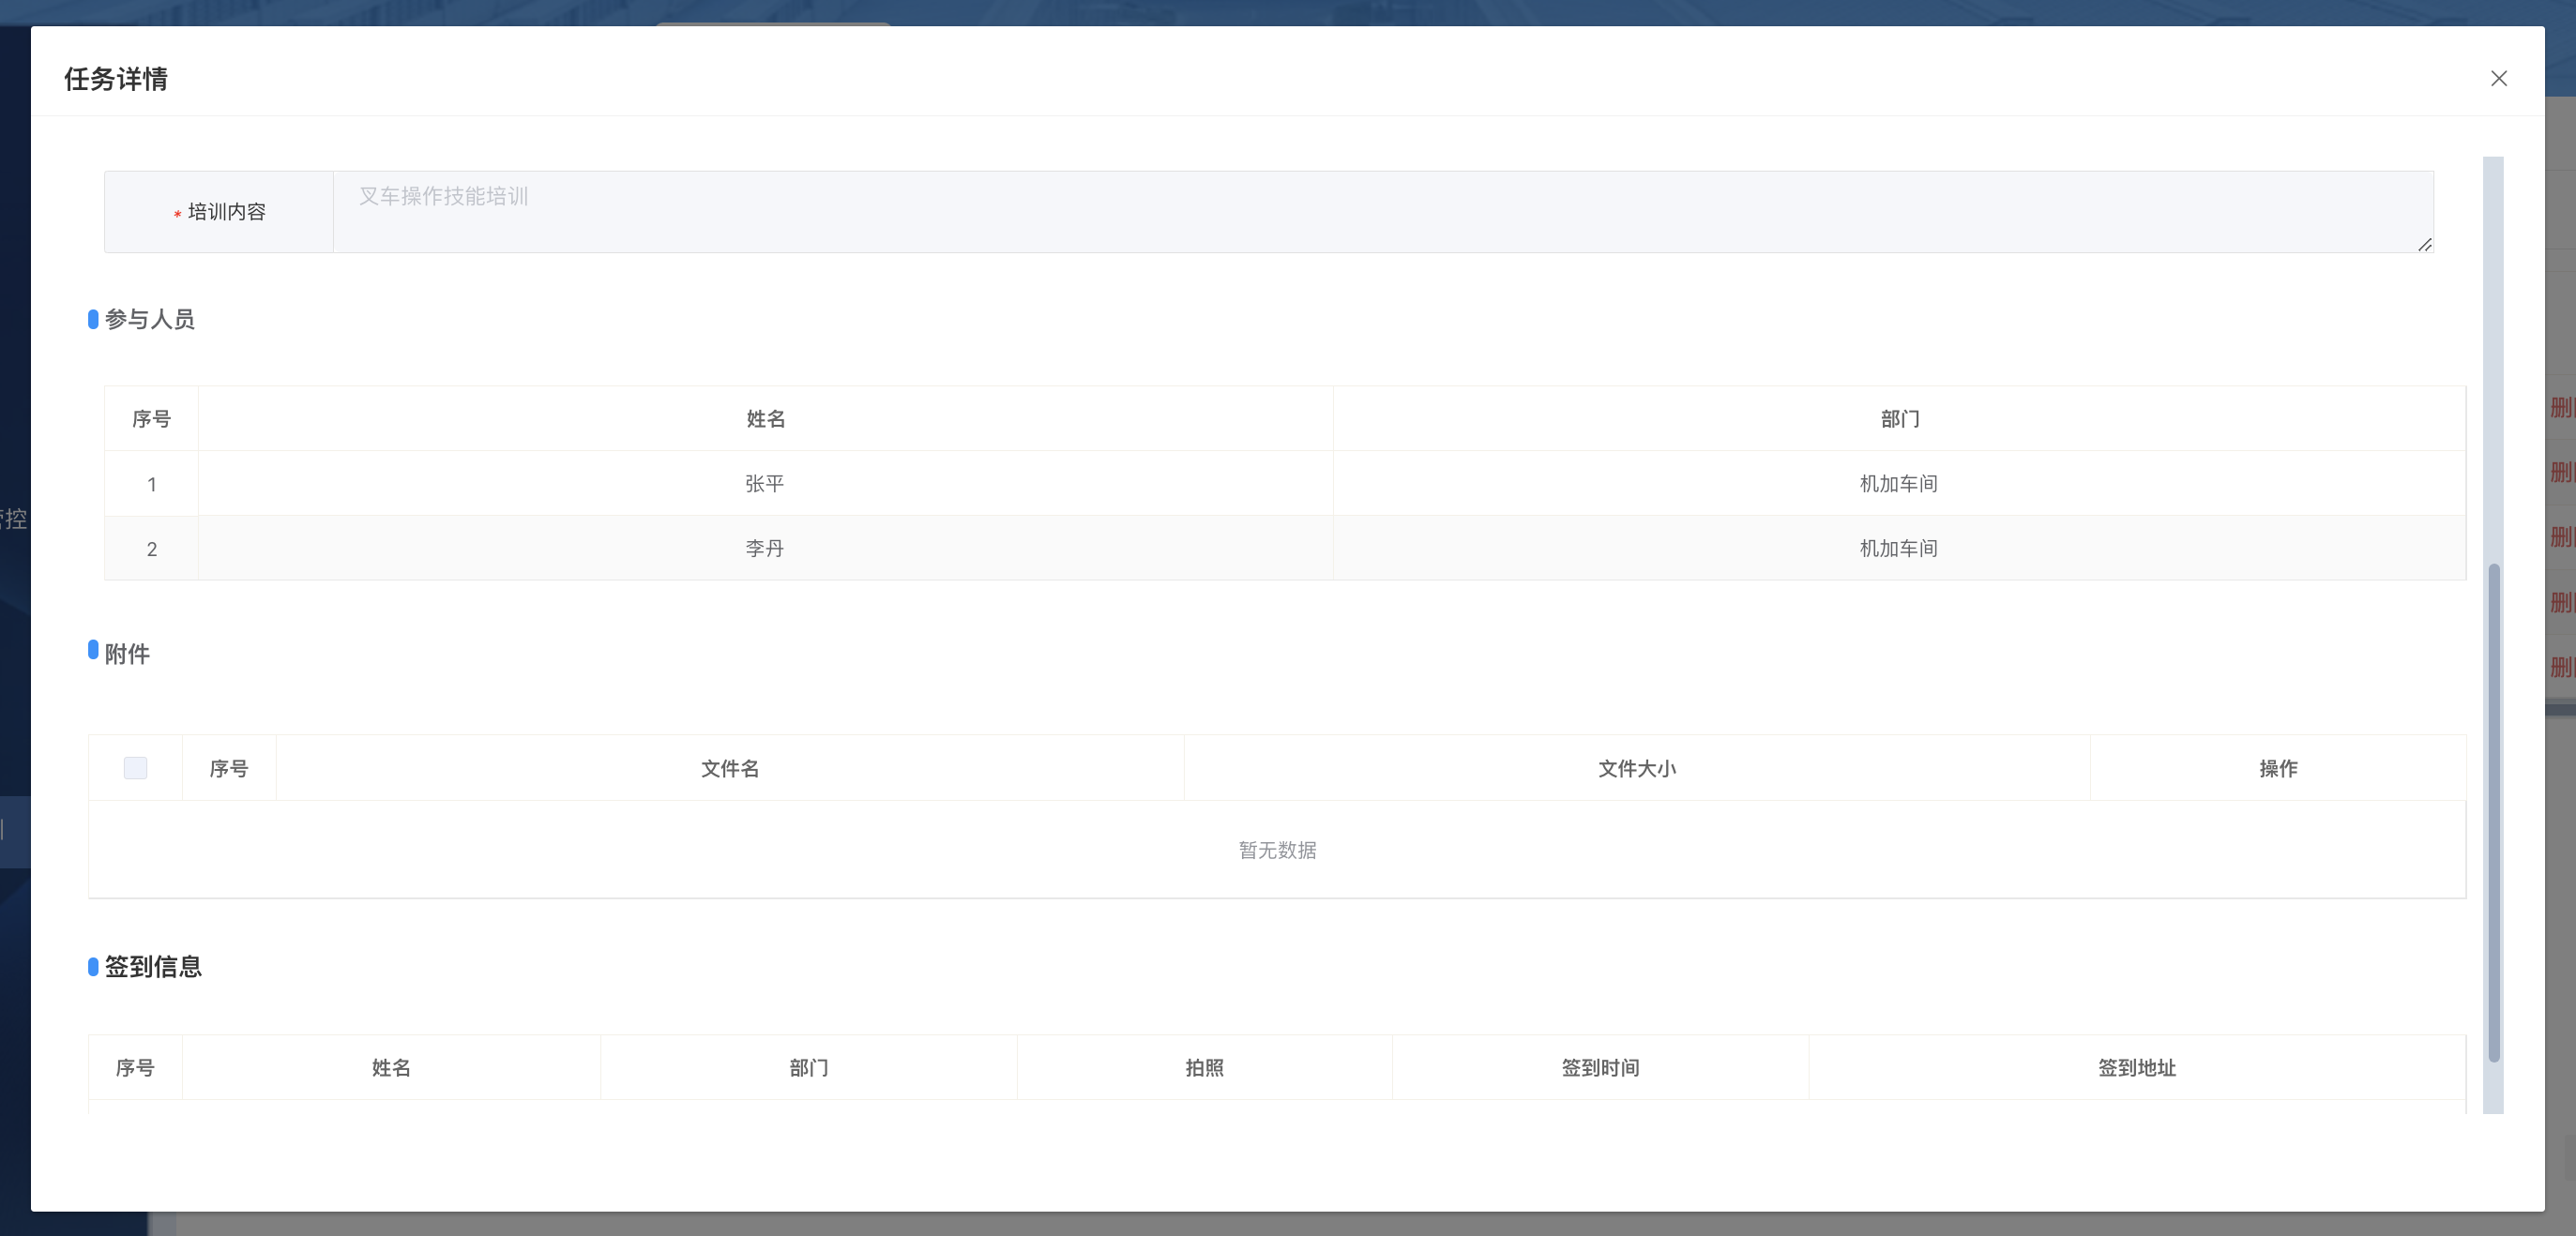Grab the text area resize handle
This screenshot has width=2576, height=1236.
pyautogui.click(x=2424, y=244)
